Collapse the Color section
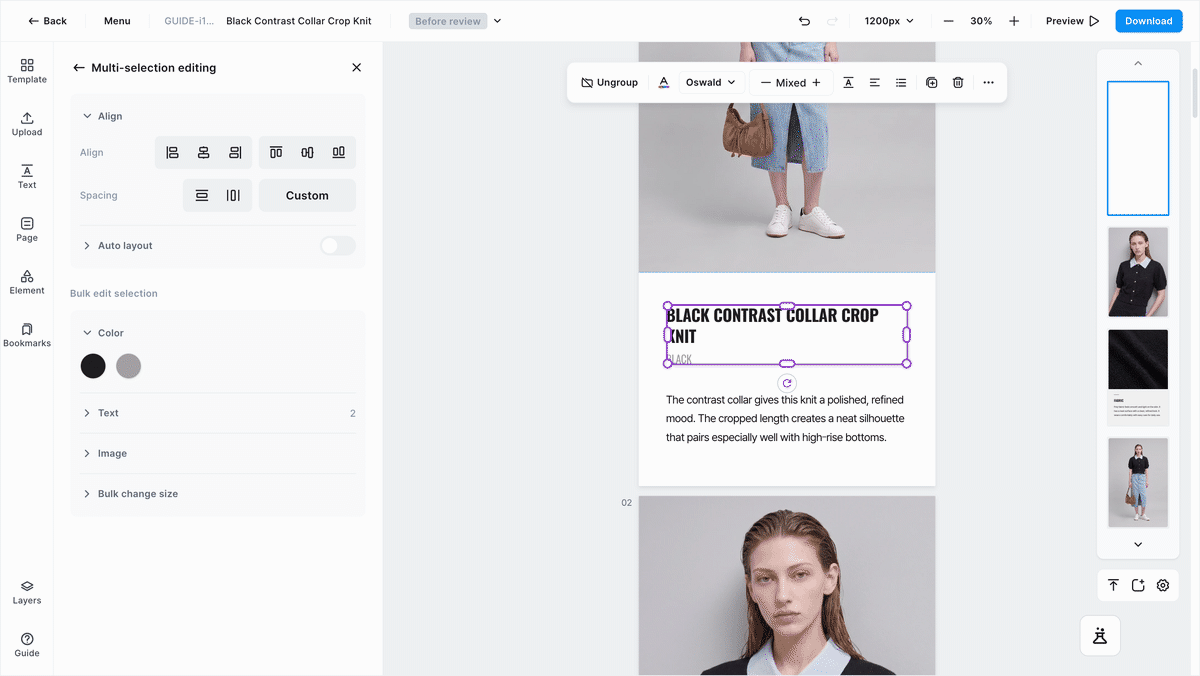Image resolution: width=1200 pixels, height=676 pixels. coord(88,333)
